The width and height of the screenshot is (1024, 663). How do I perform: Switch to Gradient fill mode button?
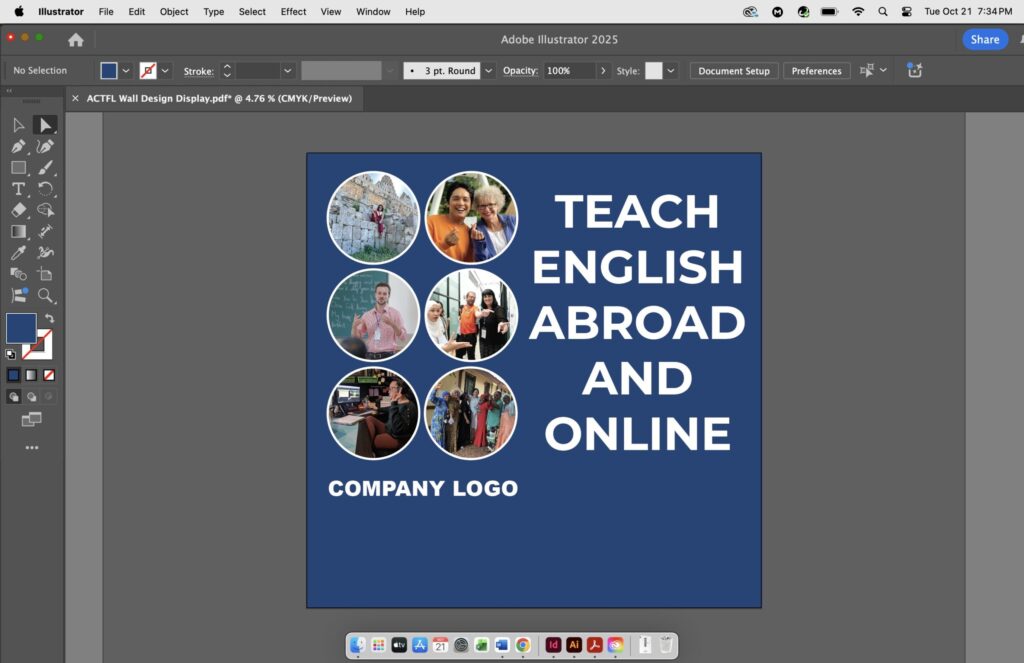point(31,375)
